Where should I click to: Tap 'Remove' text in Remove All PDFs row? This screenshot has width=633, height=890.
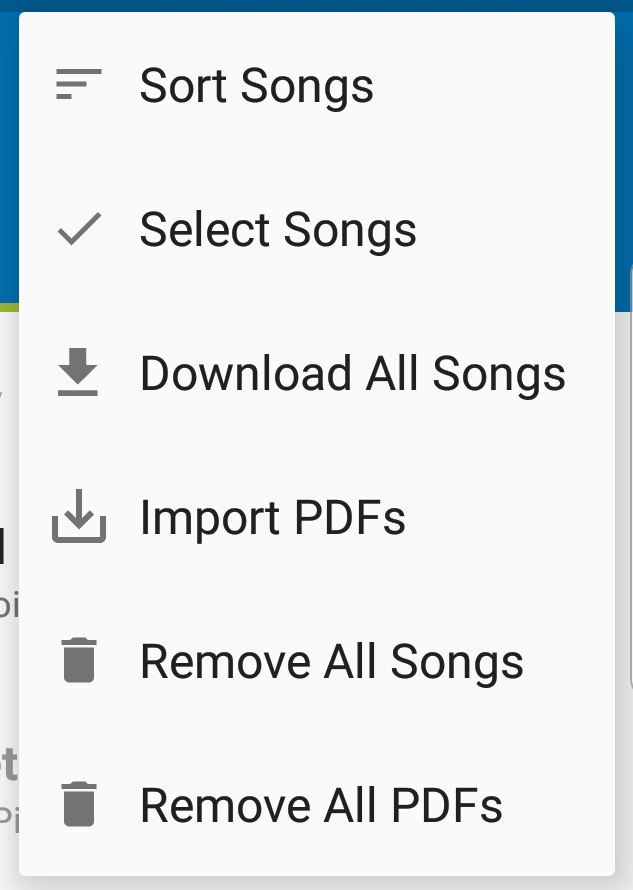point(225,805)
